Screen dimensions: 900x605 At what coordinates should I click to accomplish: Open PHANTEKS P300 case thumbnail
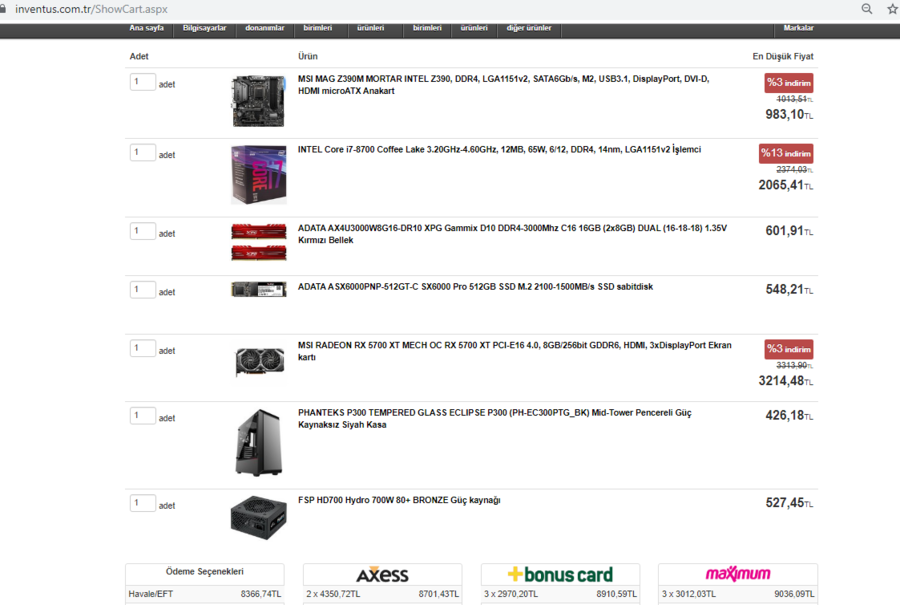[259, 443]
